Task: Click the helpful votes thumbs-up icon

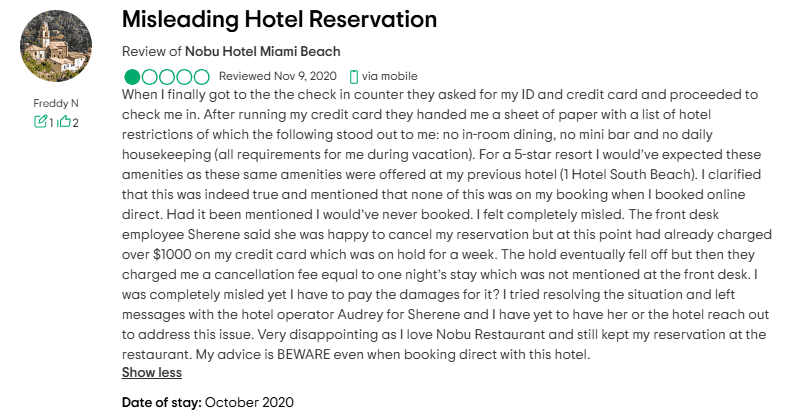Action: pyautogui.click(x=63, y=122)
